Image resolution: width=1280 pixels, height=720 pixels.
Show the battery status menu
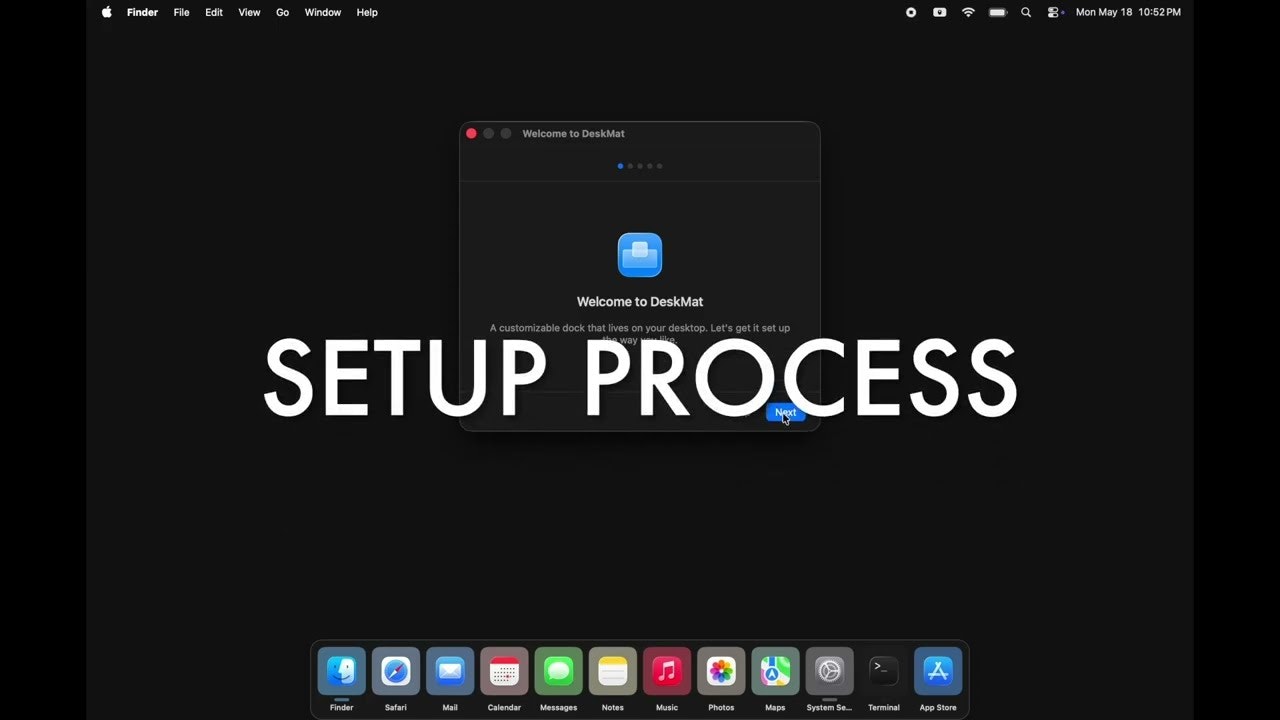tap(997, 12)
